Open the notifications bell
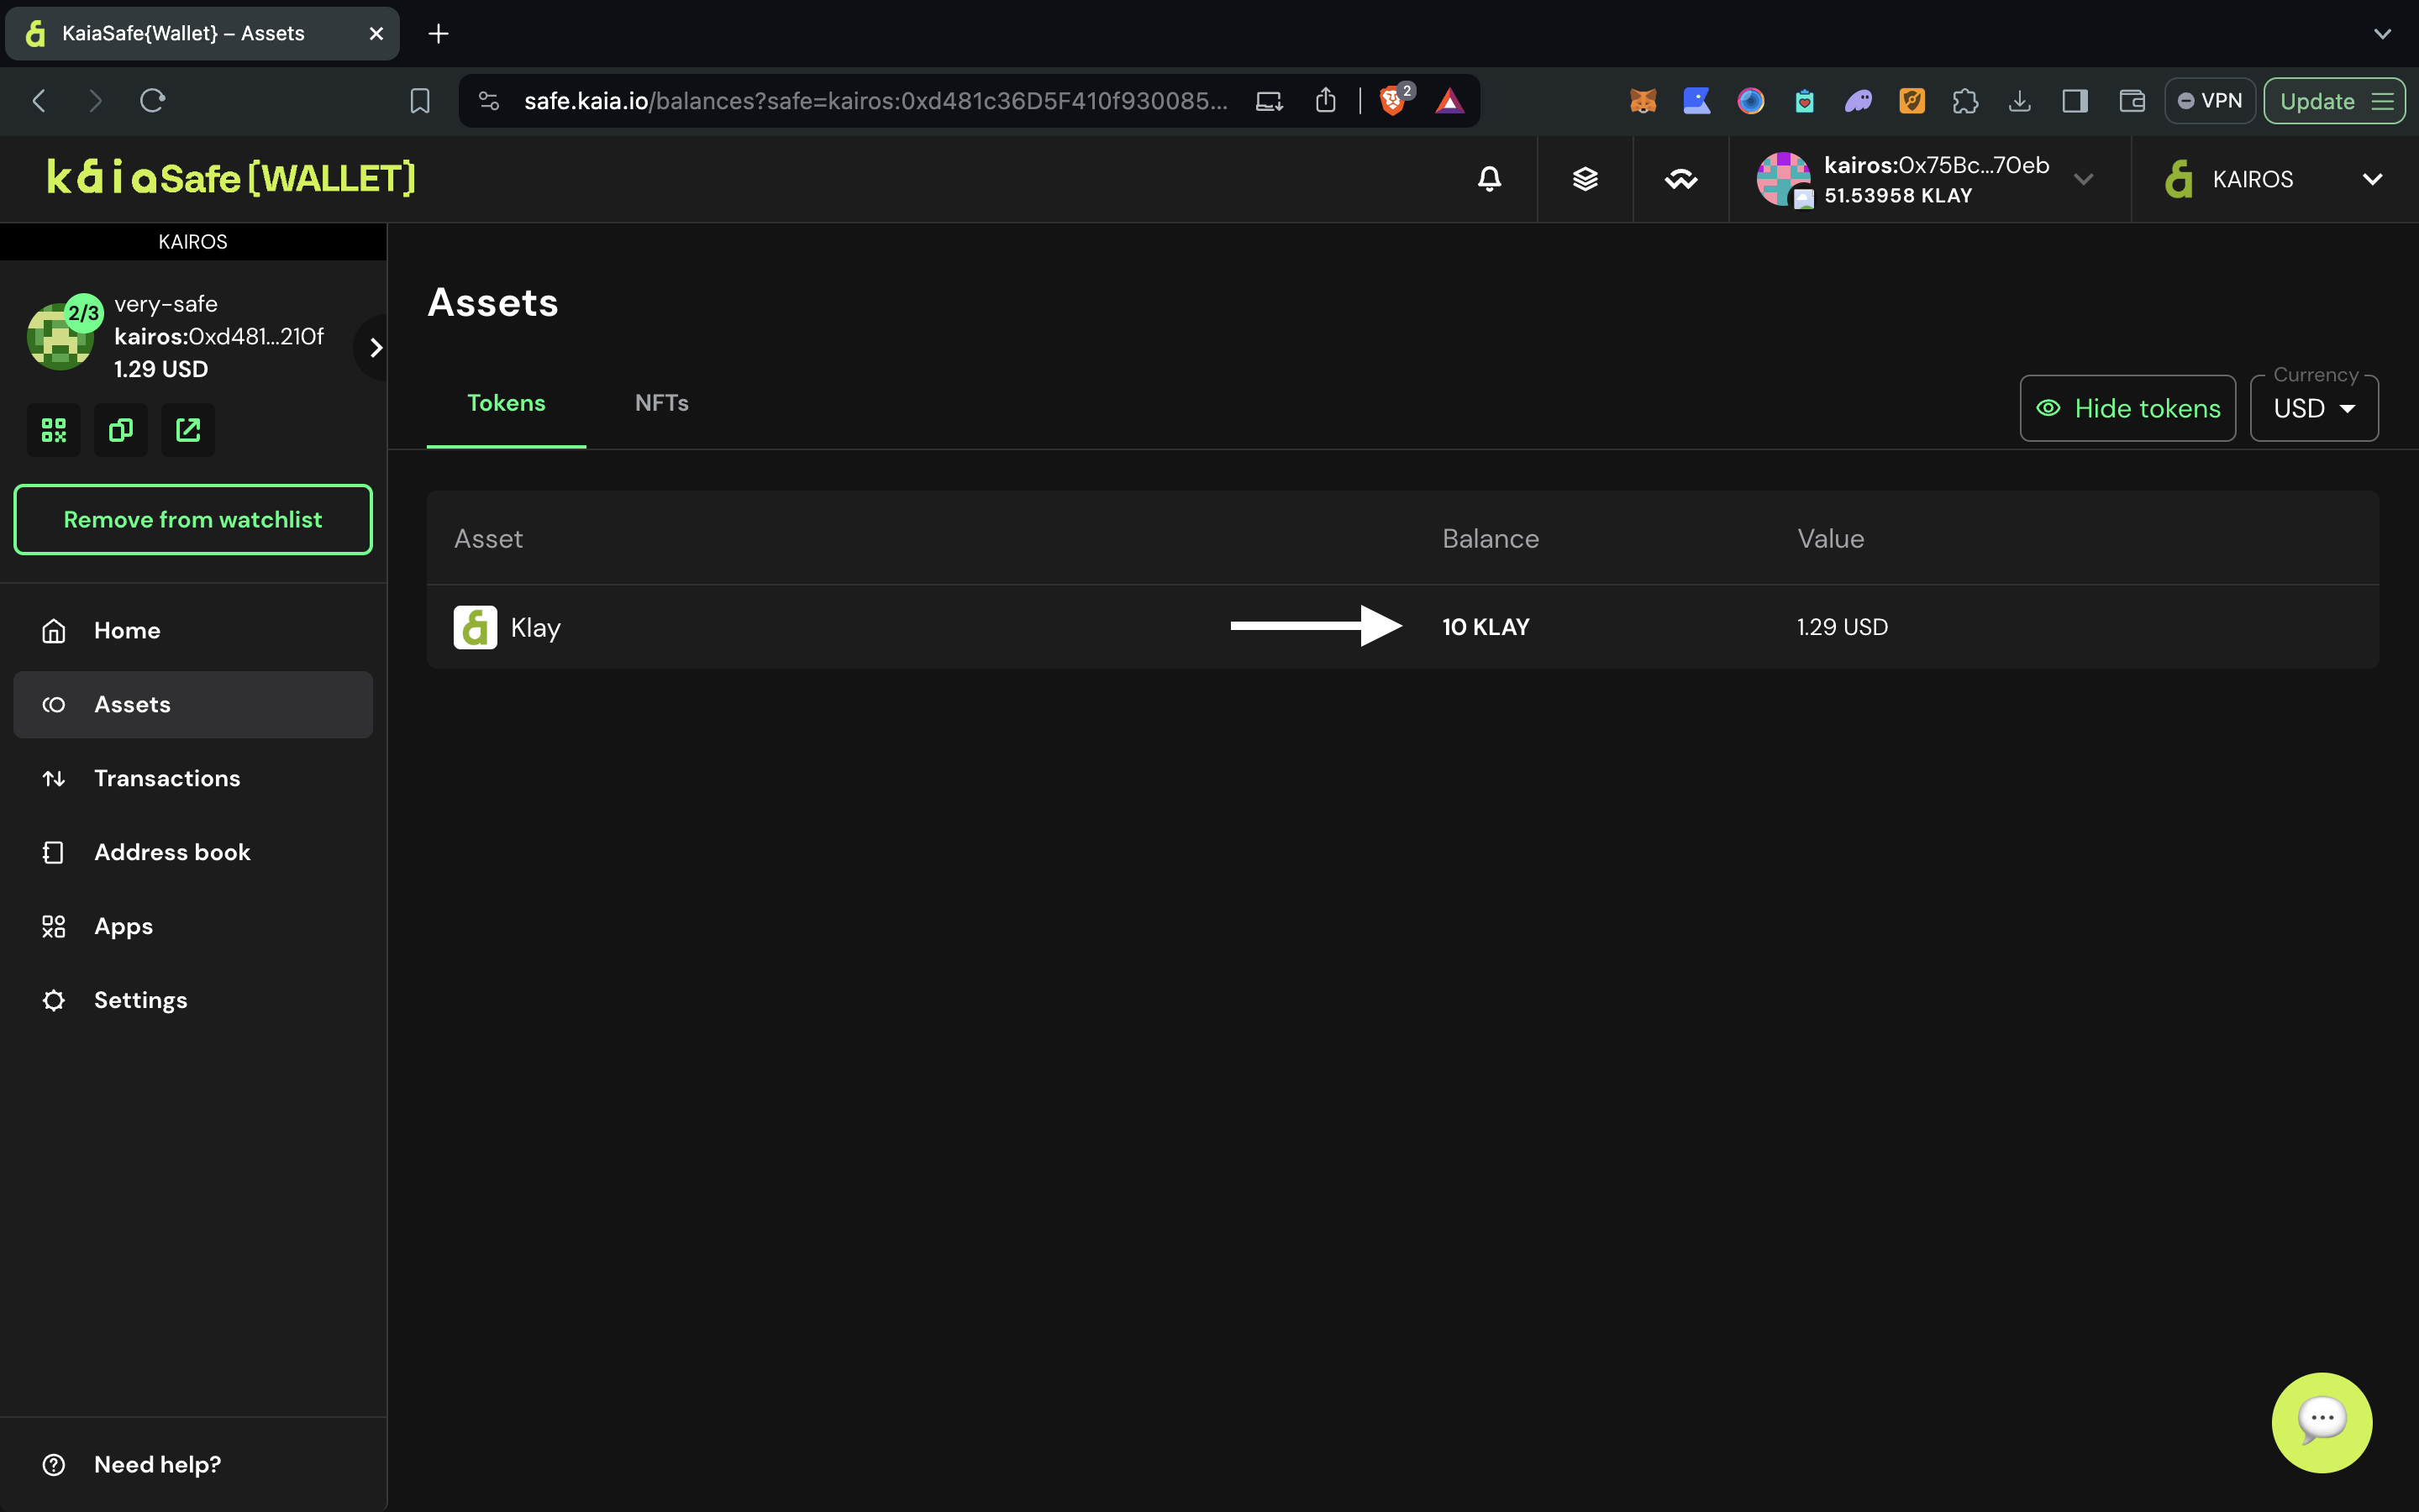The width and height of the screenshot is (2419, 1512). coord(1489,179)
